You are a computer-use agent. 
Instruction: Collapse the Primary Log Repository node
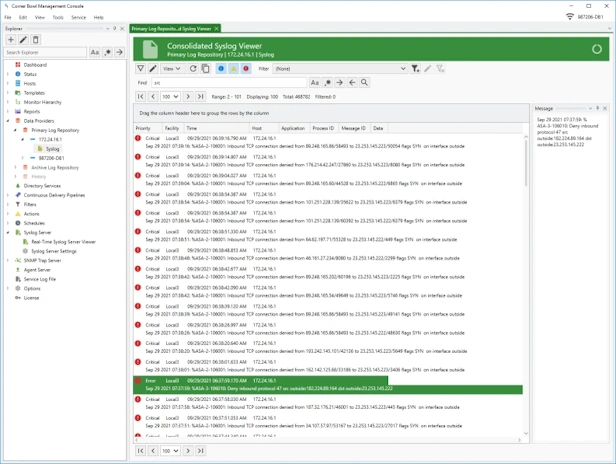(x=15, y=130)
